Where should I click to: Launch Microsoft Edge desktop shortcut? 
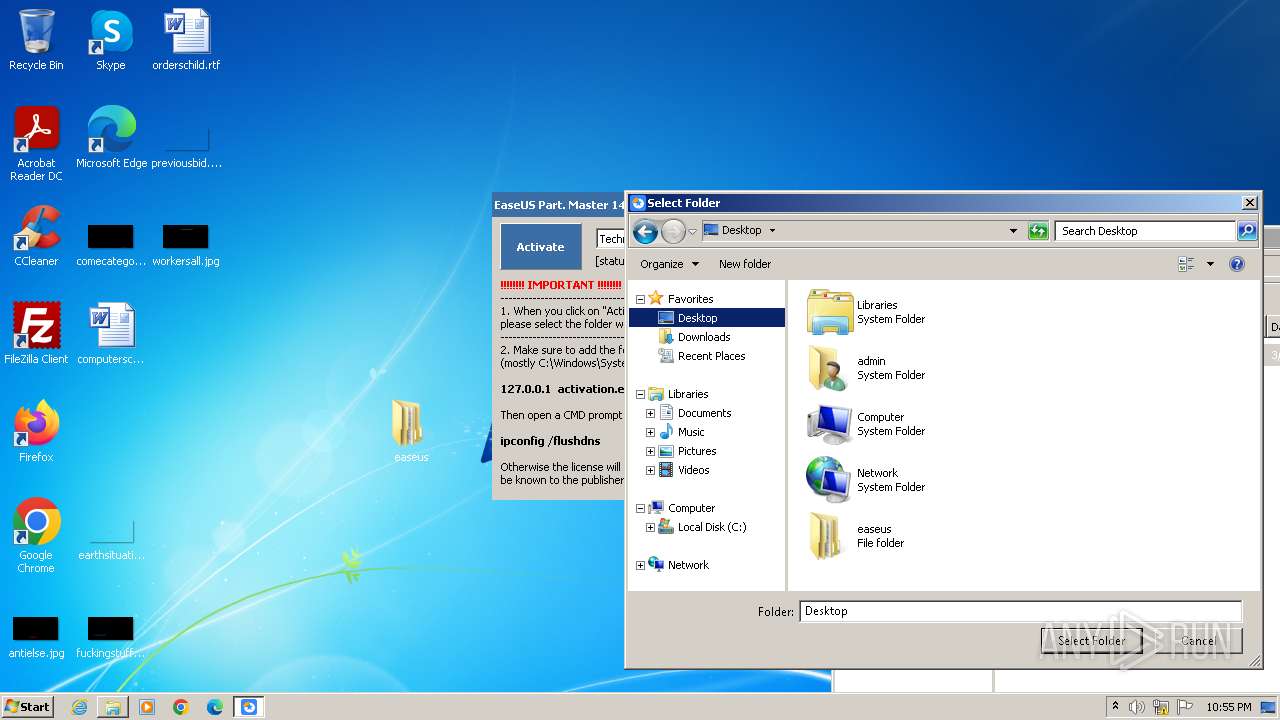pyautogui.click(x=111, y=138)
